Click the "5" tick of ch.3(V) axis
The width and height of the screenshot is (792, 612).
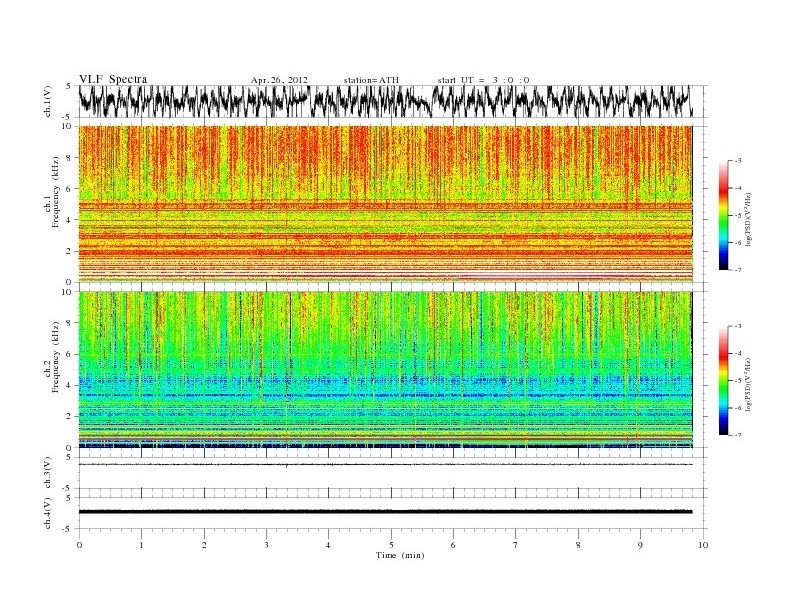69,457
